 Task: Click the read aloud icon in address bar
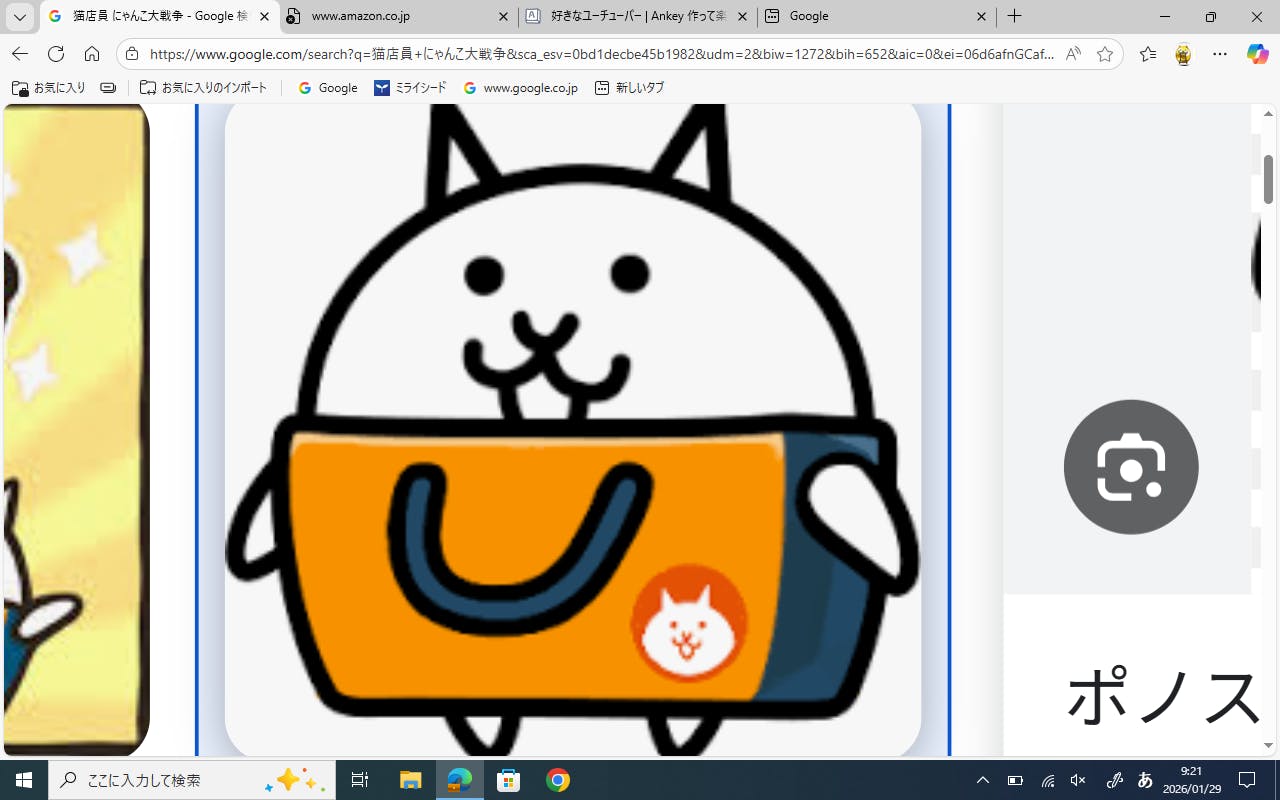[x=1073, y=54]
